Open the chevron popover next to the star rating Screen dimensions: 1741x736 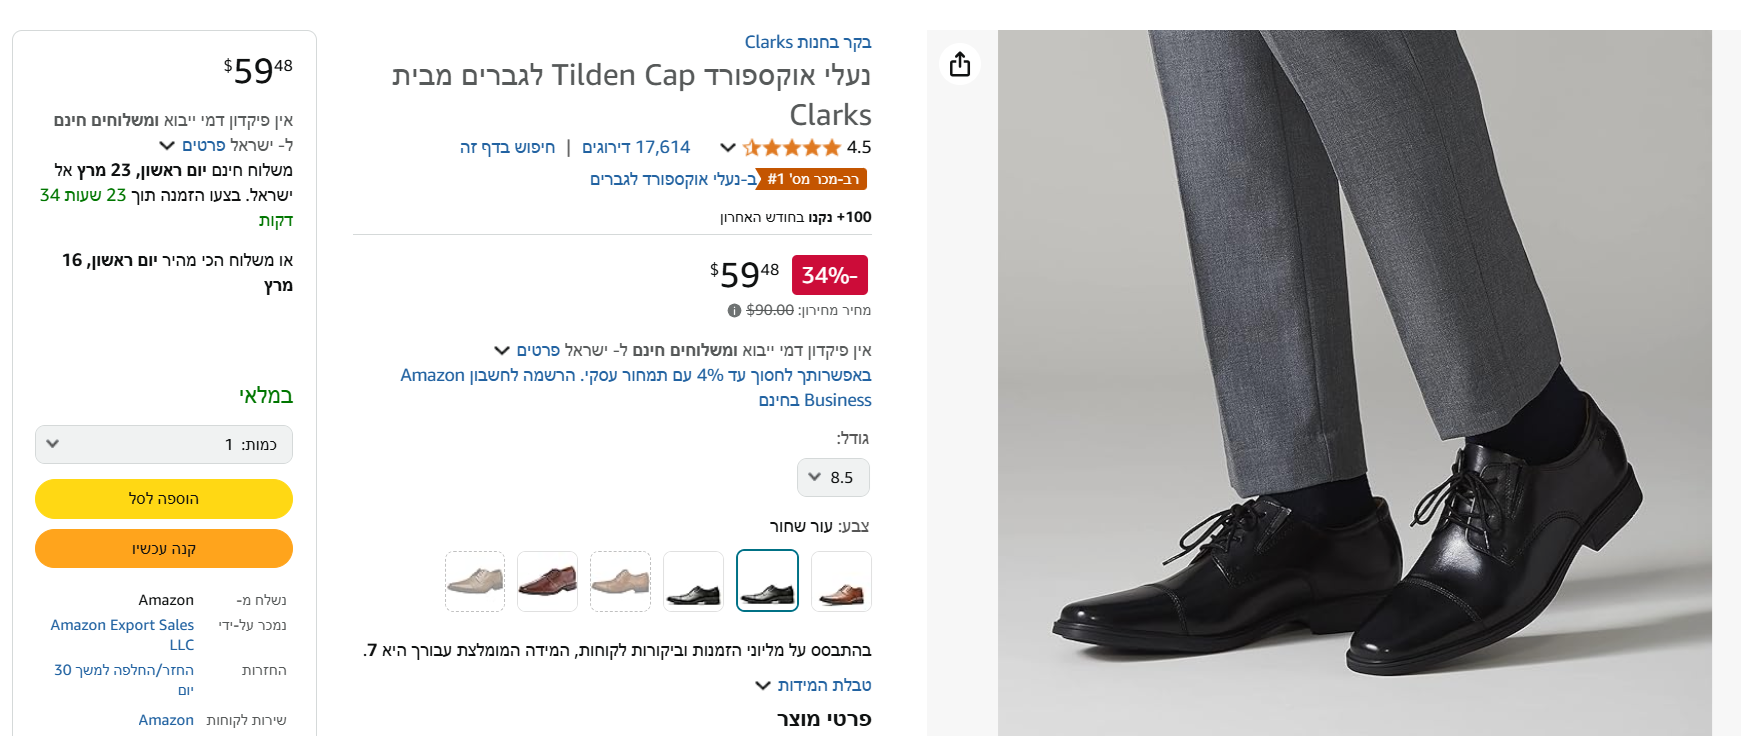click(x=728, y=148)
